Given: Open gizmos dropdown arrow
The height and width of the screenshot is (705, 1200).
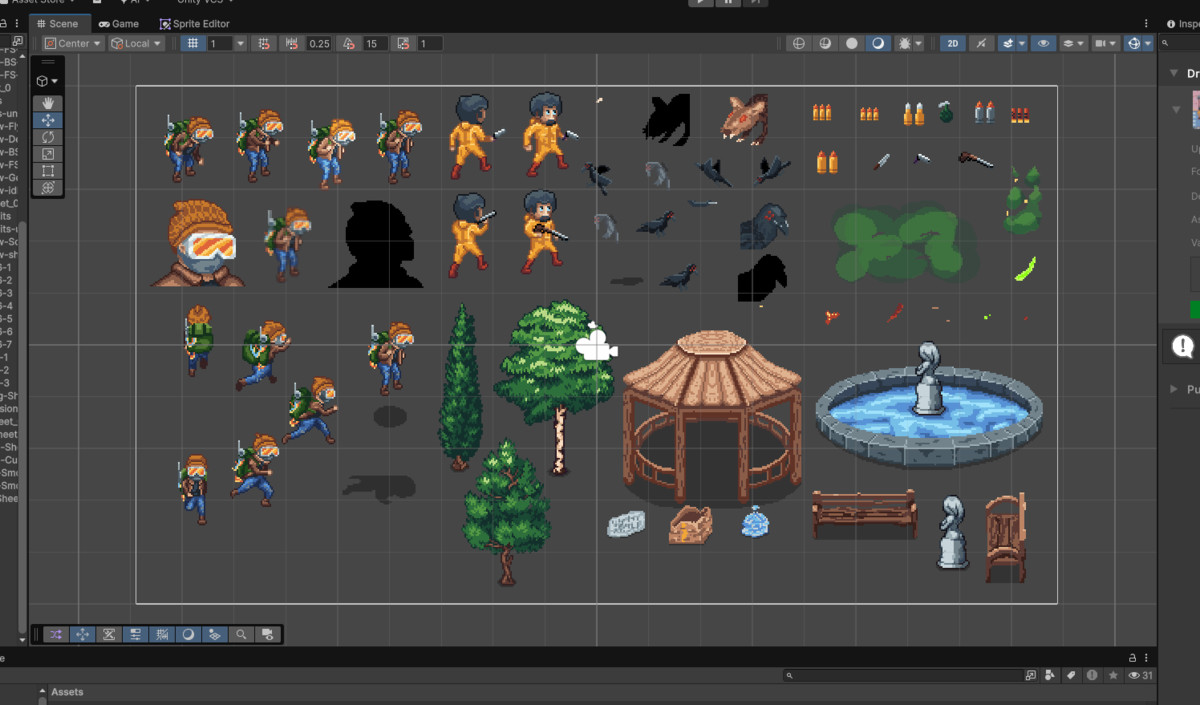Looking at the screenshot, I should click(1148, 44).
